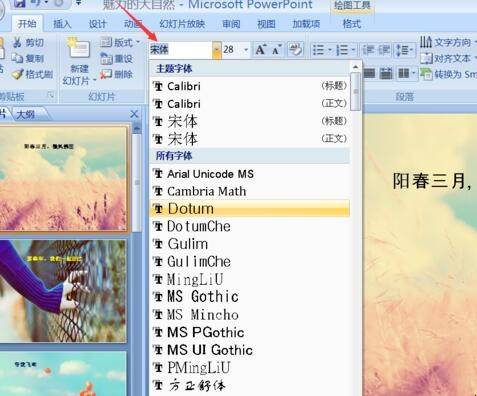Click the font size field showing 28
This screenshot has width=477, height=396.
[x=232, y=50]
